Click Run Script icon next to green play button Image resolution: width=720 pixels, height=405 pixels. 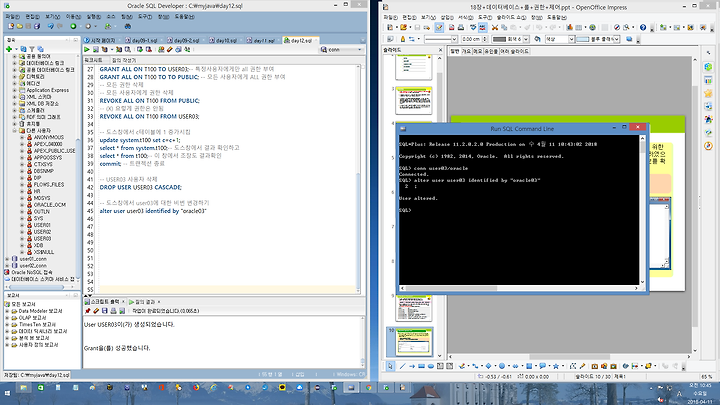(x=96, y=50)
